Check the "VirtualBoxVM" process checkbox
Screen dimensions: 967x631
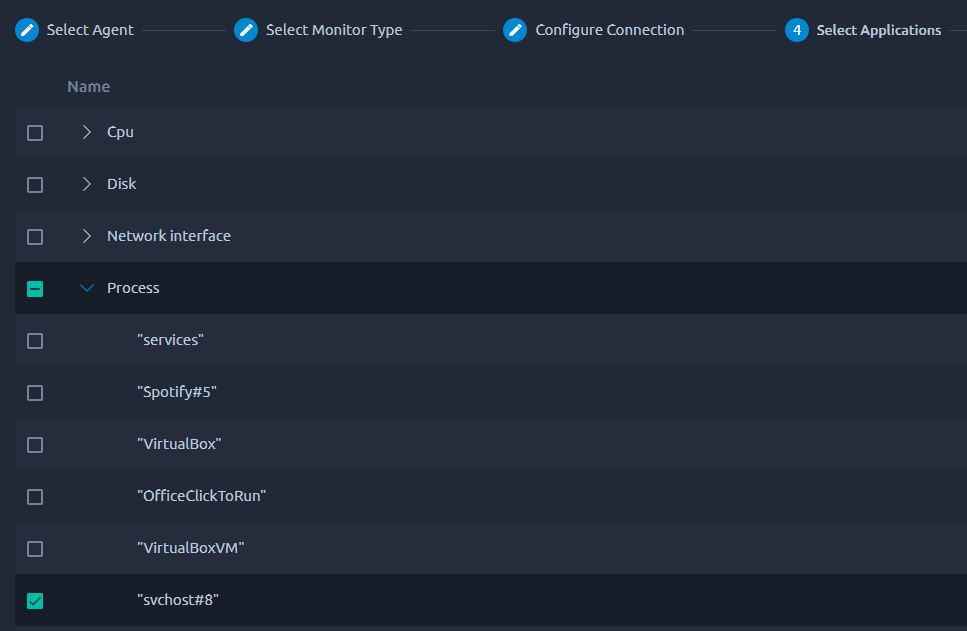pos(35,548)
